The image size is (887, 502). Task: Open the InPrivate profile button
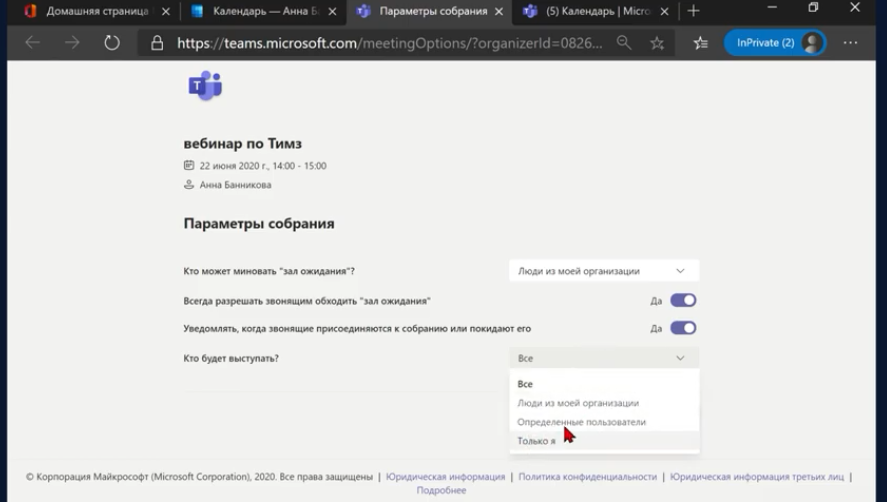tap(775, 43)
